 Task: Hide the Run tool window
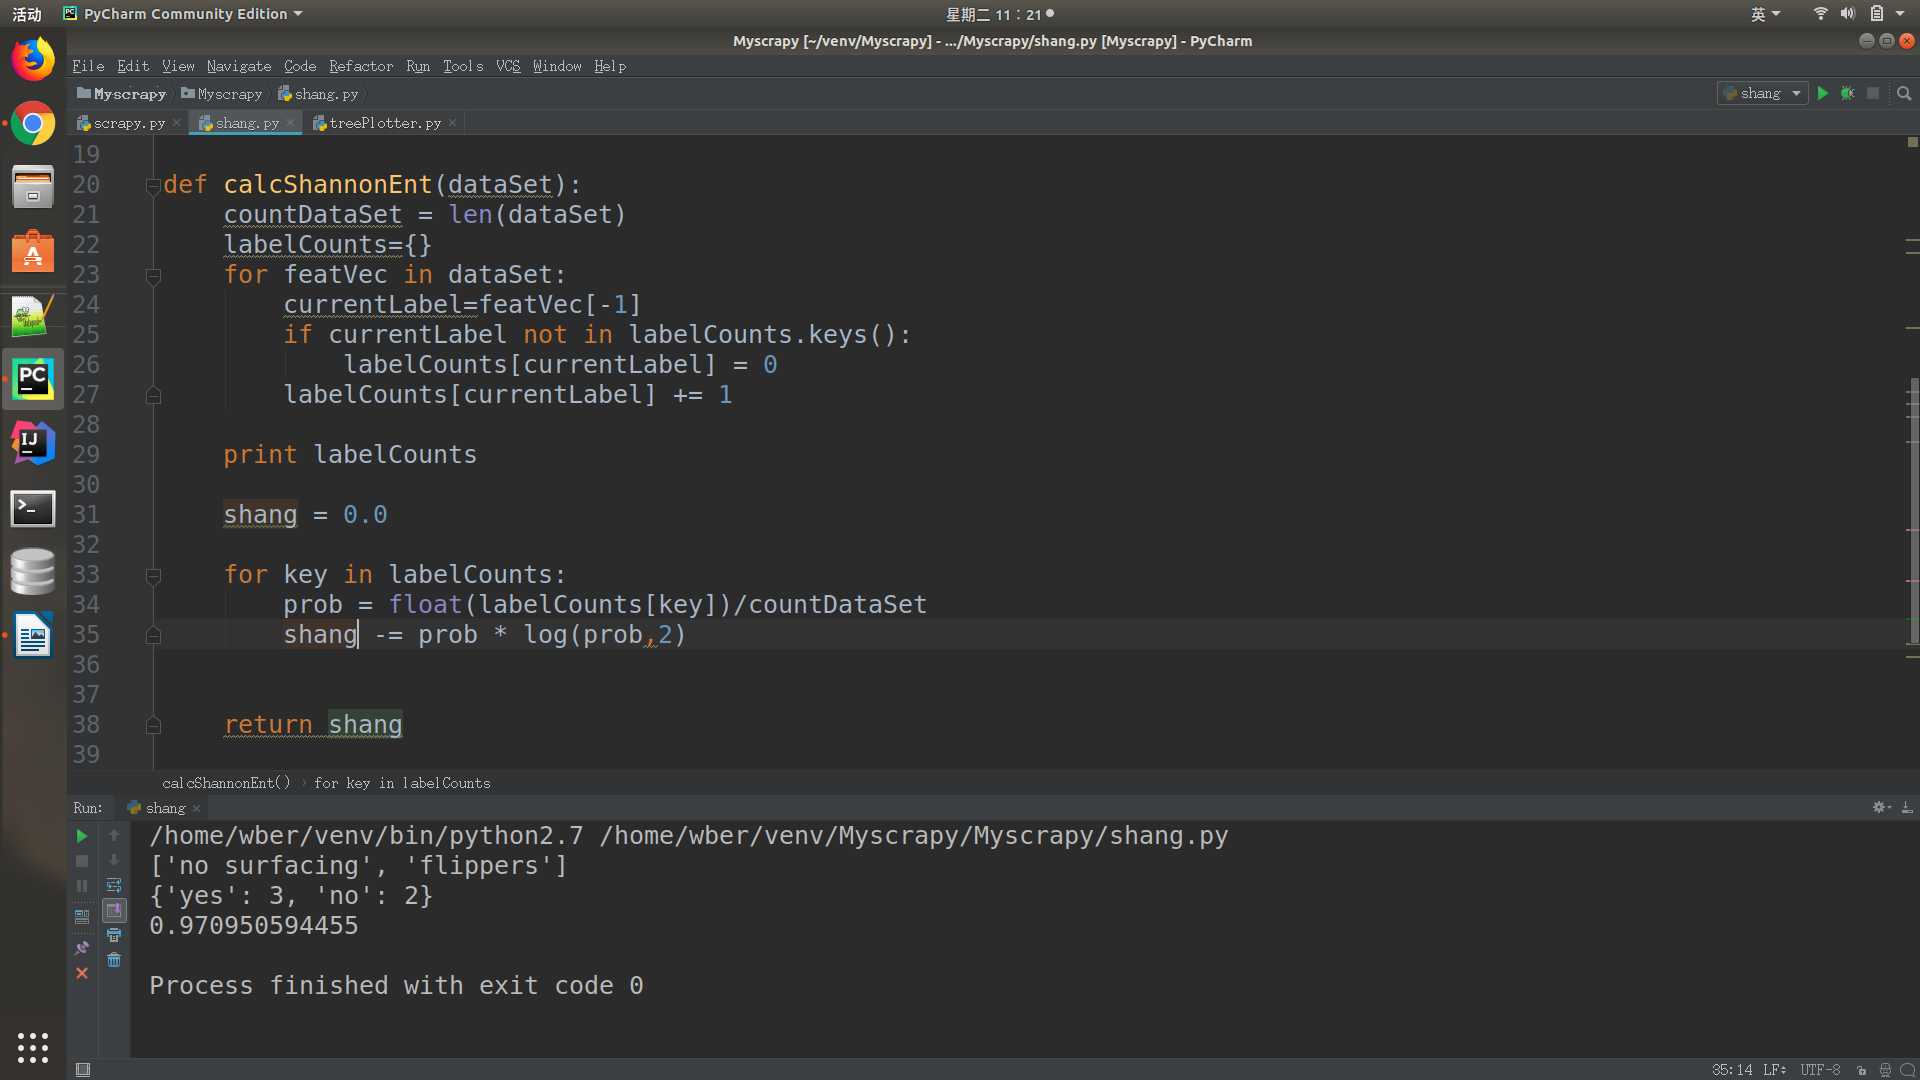coord(1907,807)
